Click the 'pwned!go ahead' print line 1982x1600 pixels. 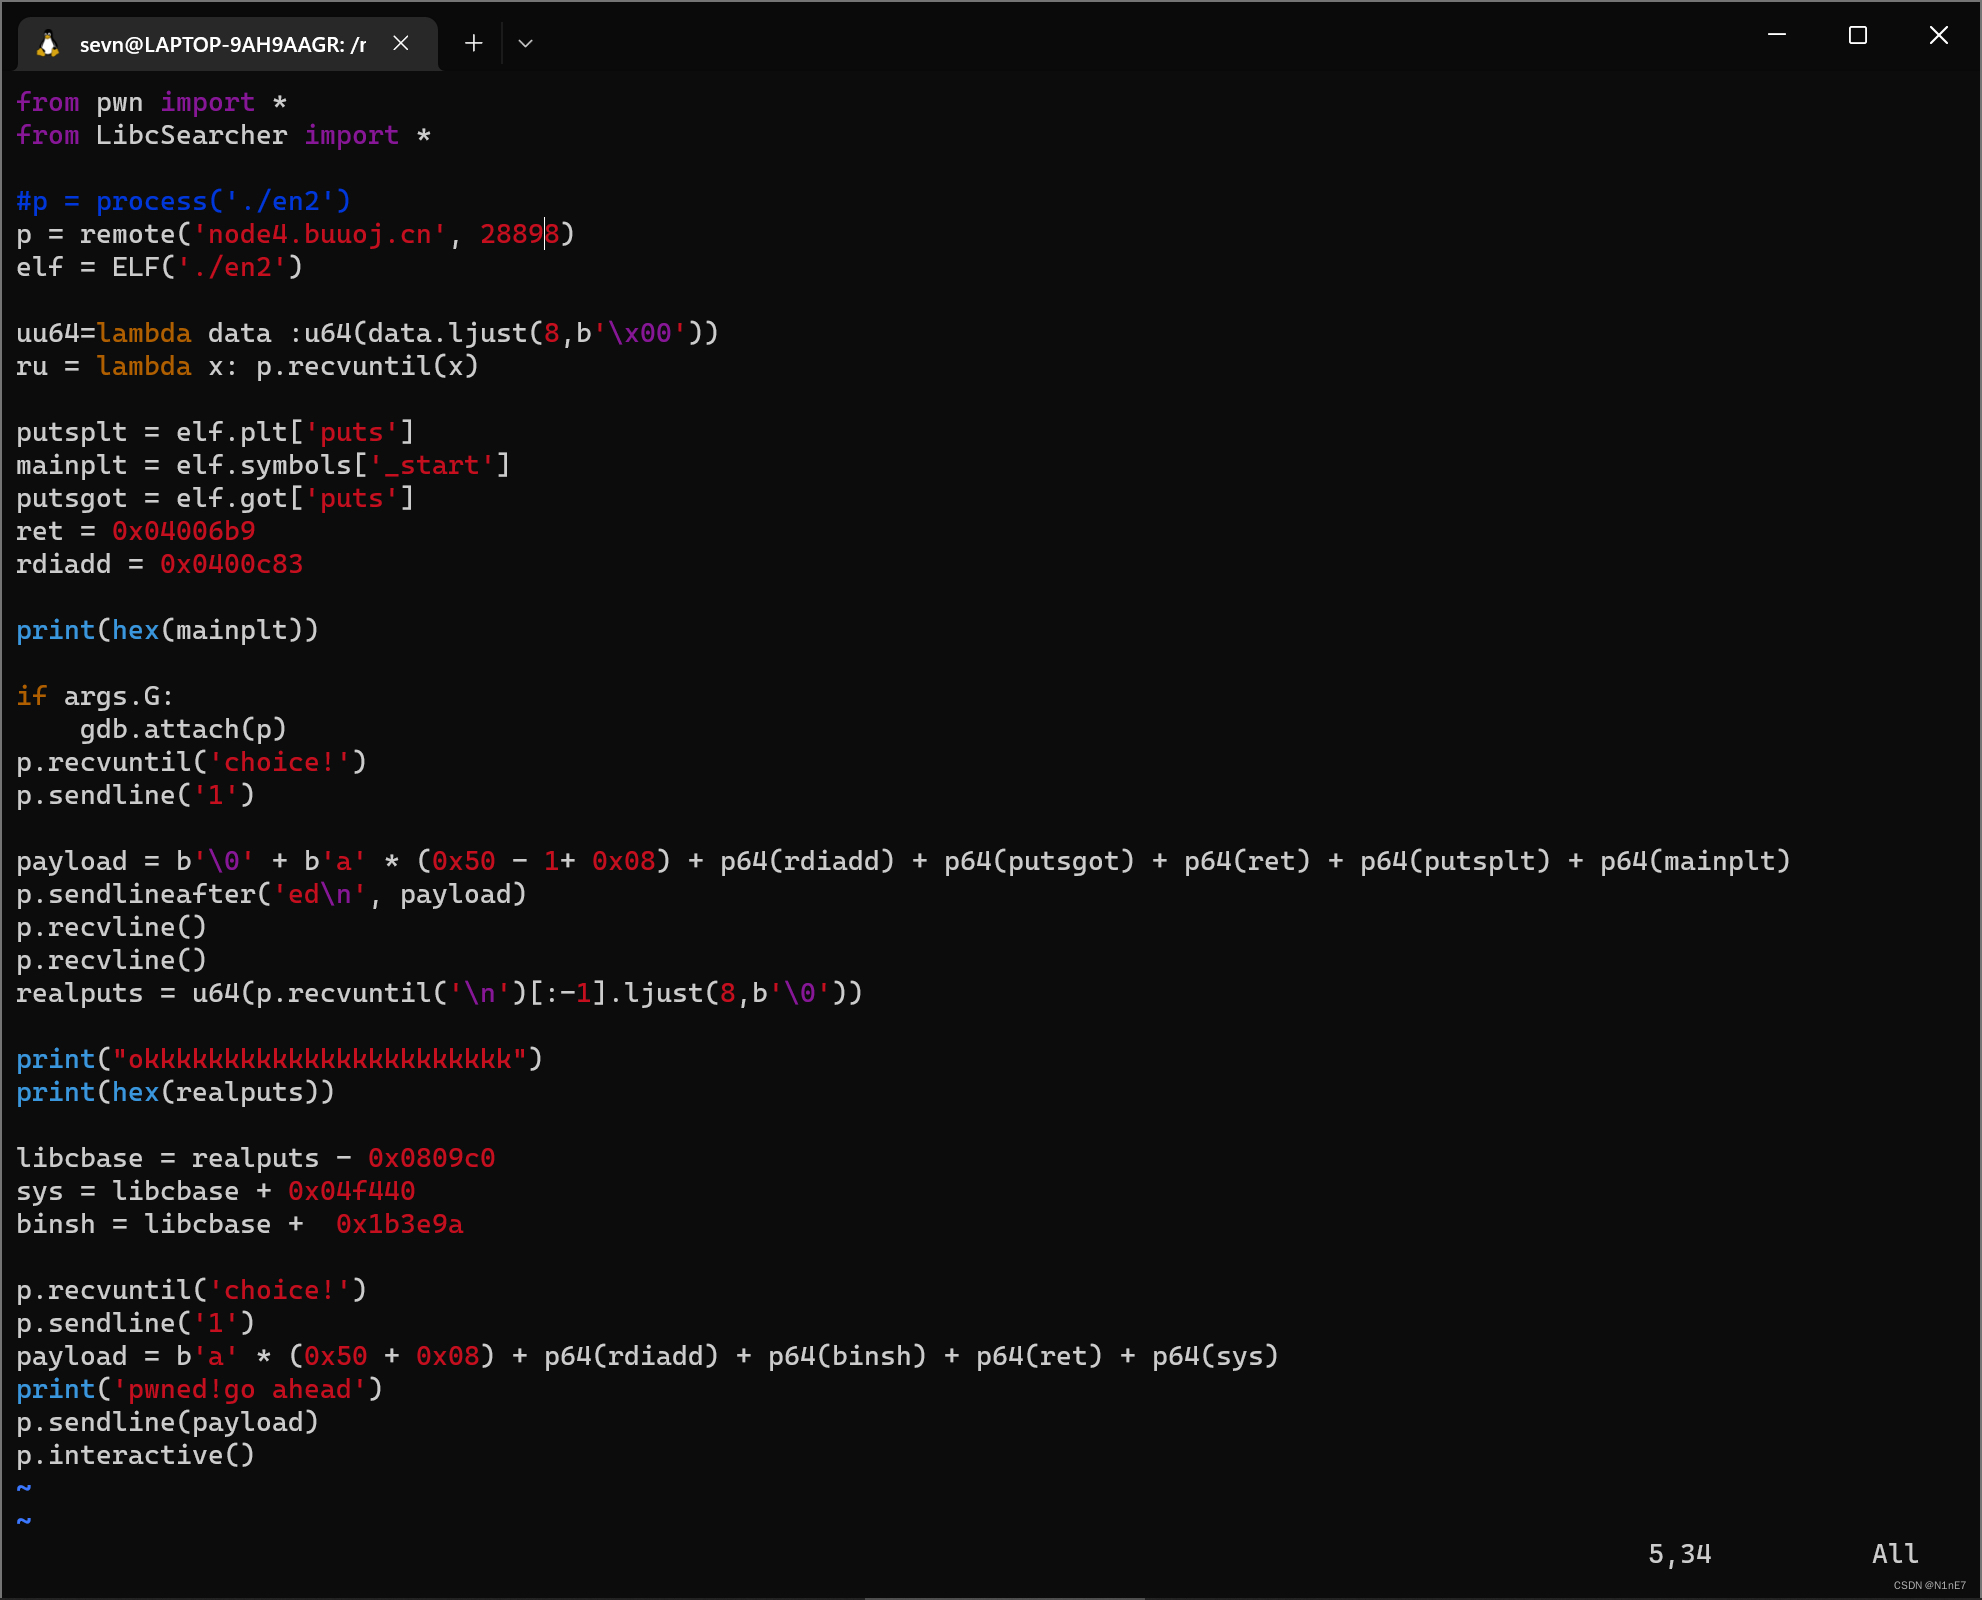pyautogui.click(x=200, y=1389)
